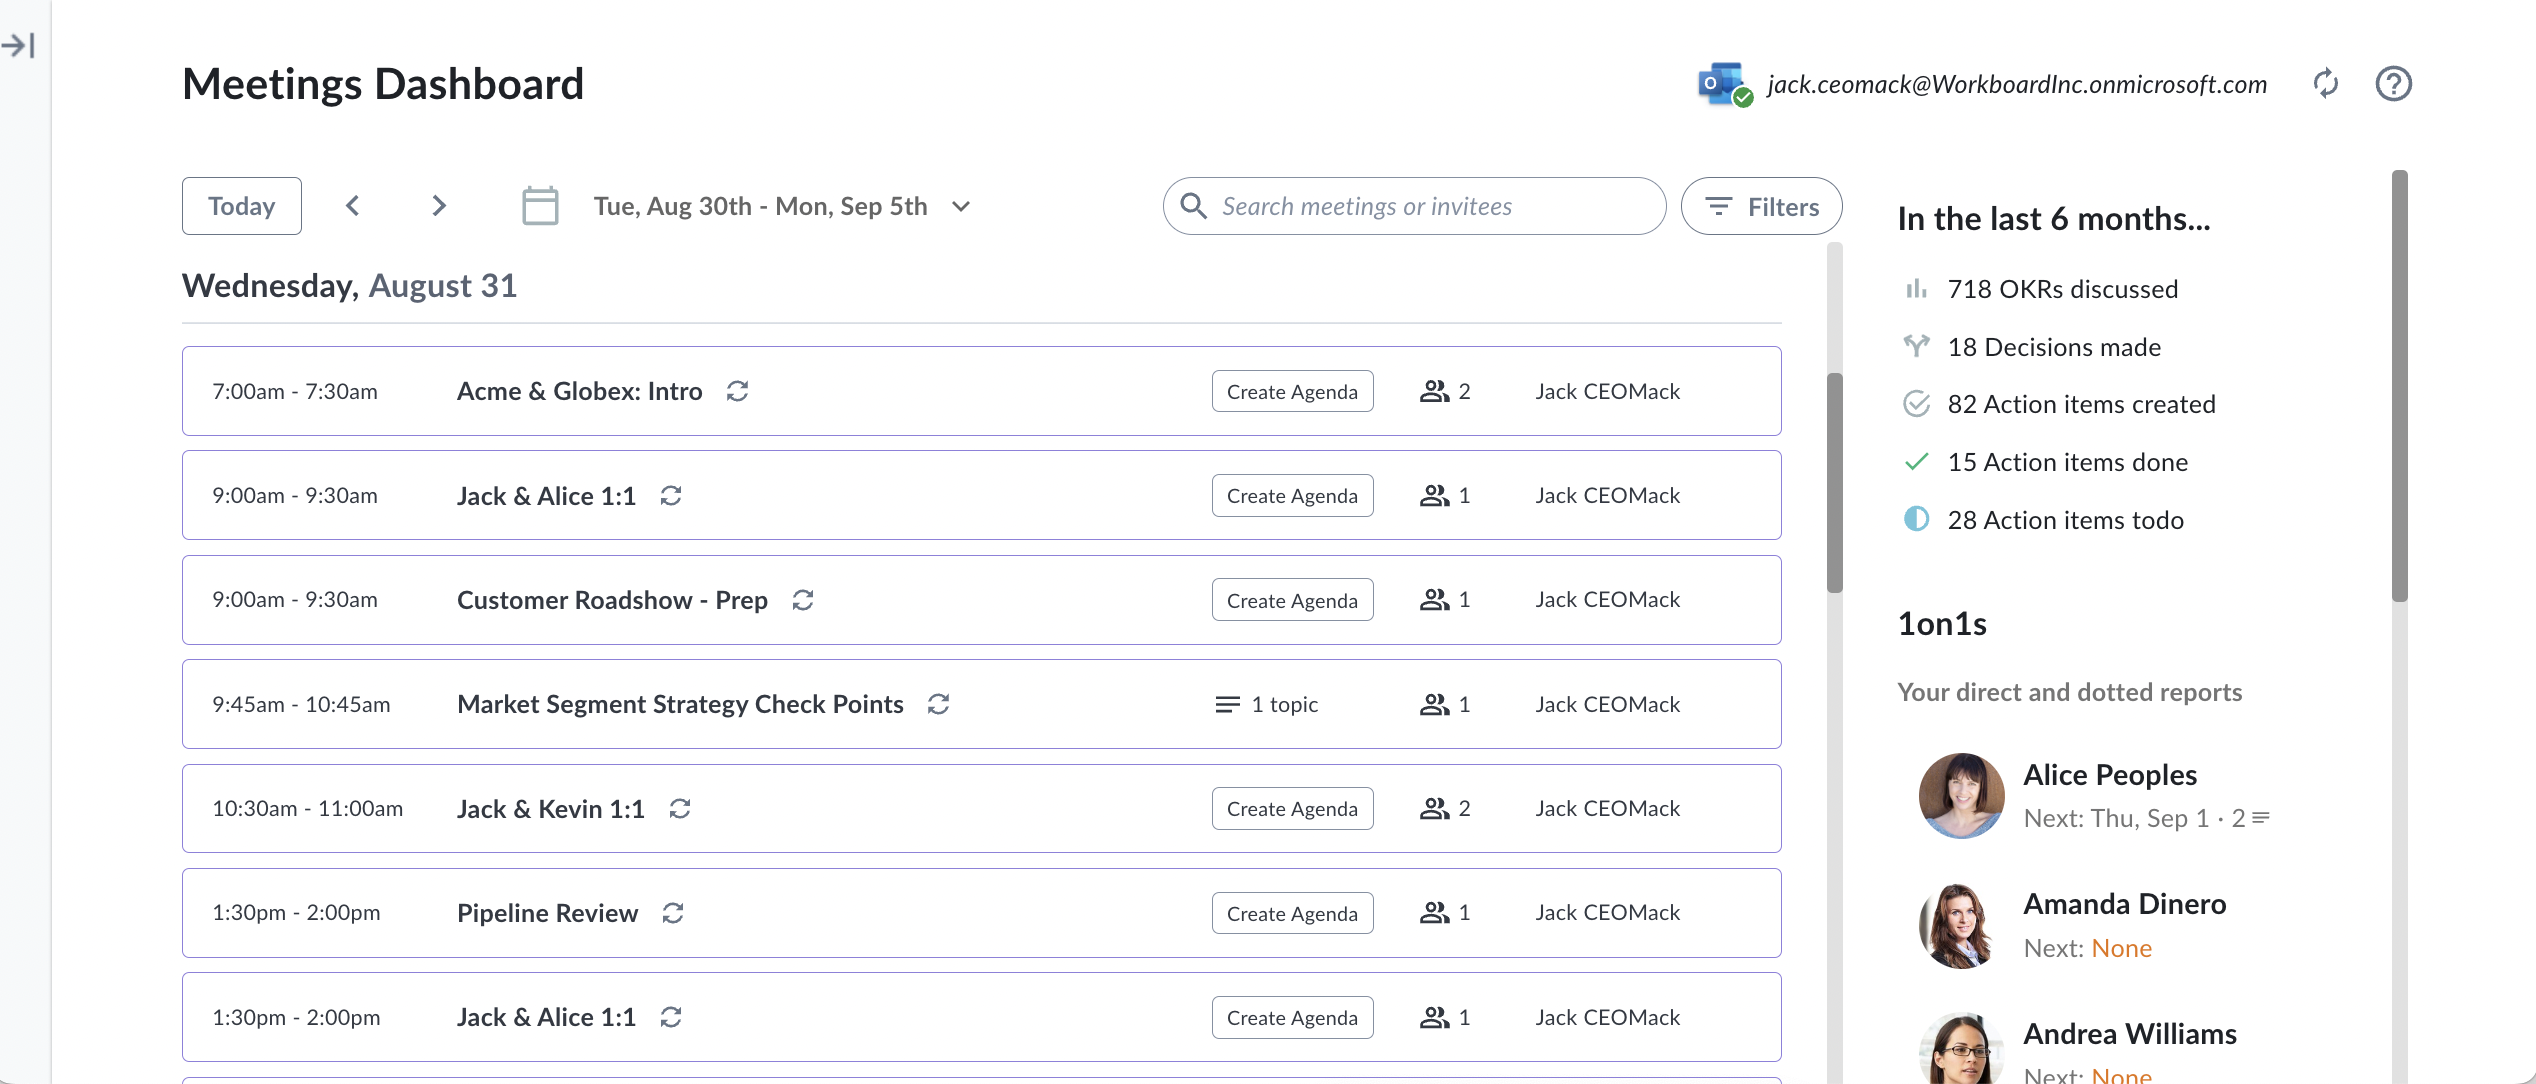The width and height of the screenshot is (2536, 1084).
Task: Click the search magnifier icon
Action: click(1193, 206)
